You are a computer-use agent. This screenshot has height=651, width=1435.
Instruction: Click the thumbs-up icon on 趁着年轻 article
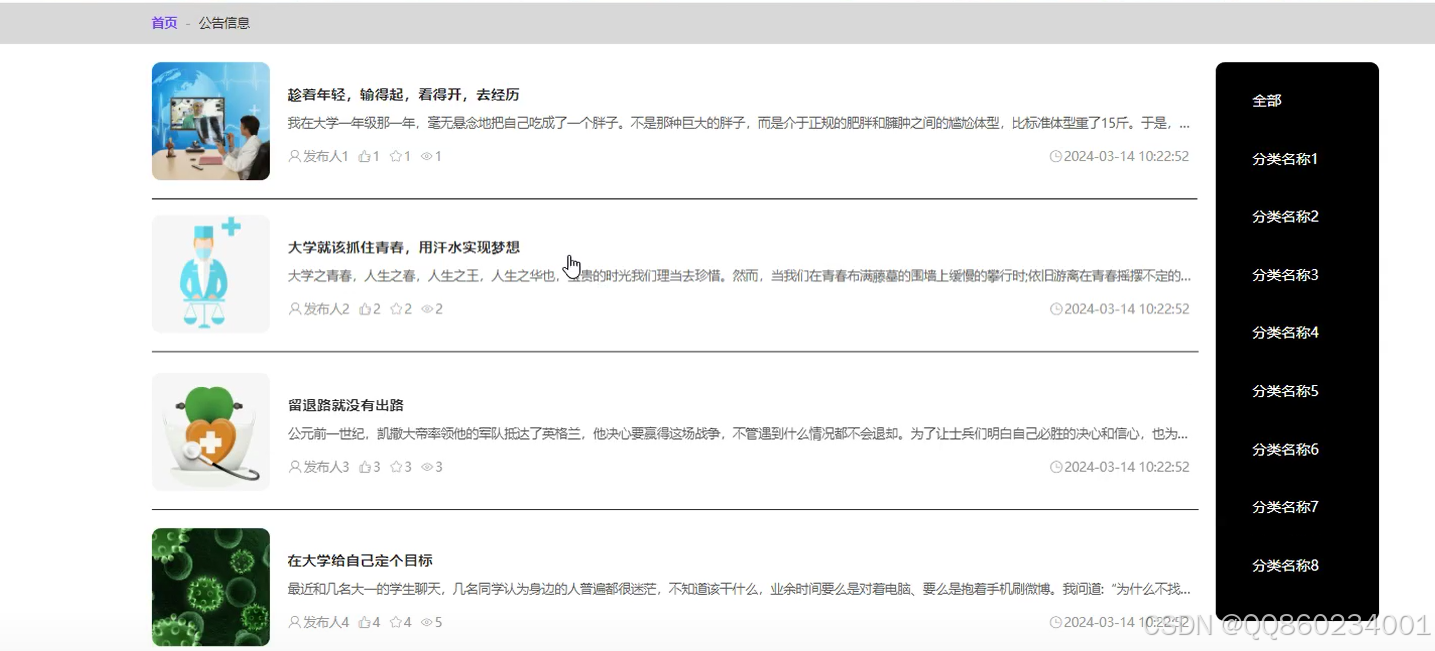pos(362,156)
